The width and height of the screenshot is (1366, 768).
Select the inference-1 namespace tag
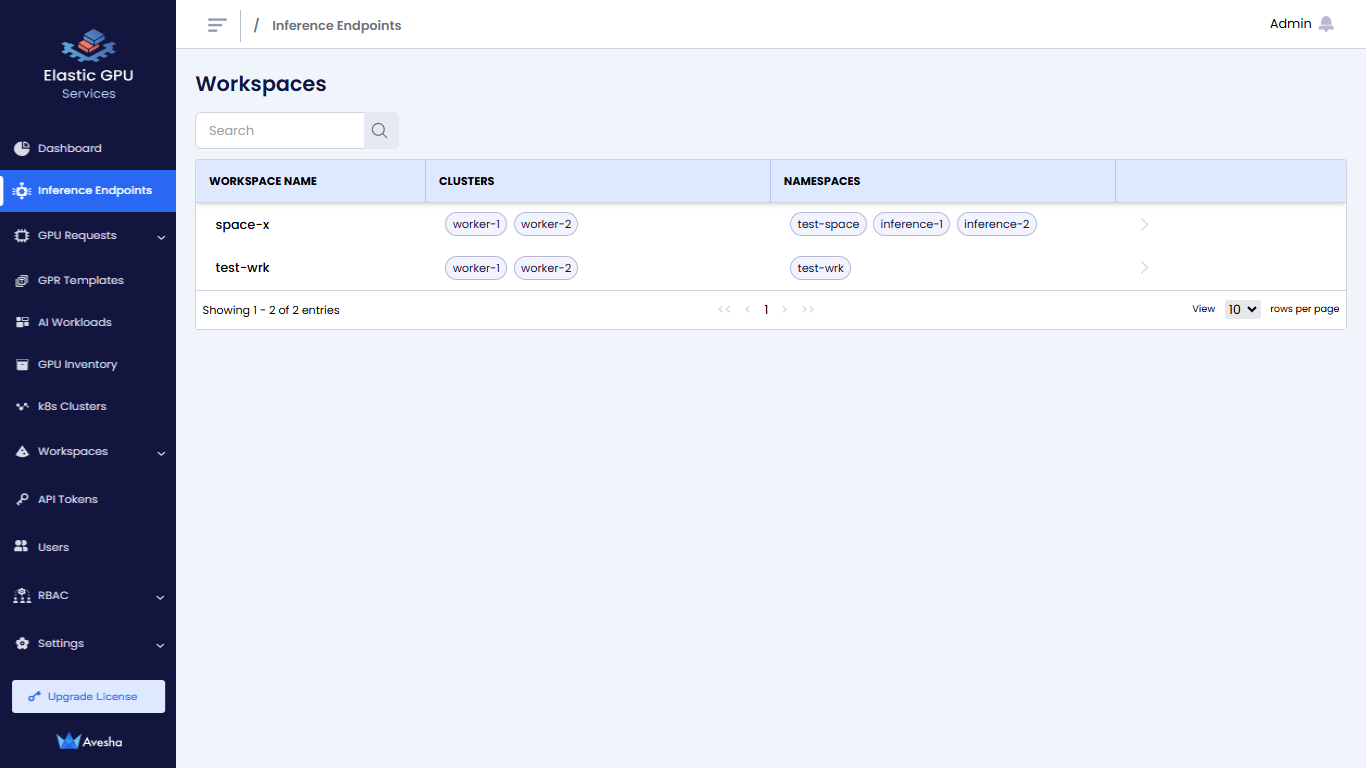coord(911,225)
